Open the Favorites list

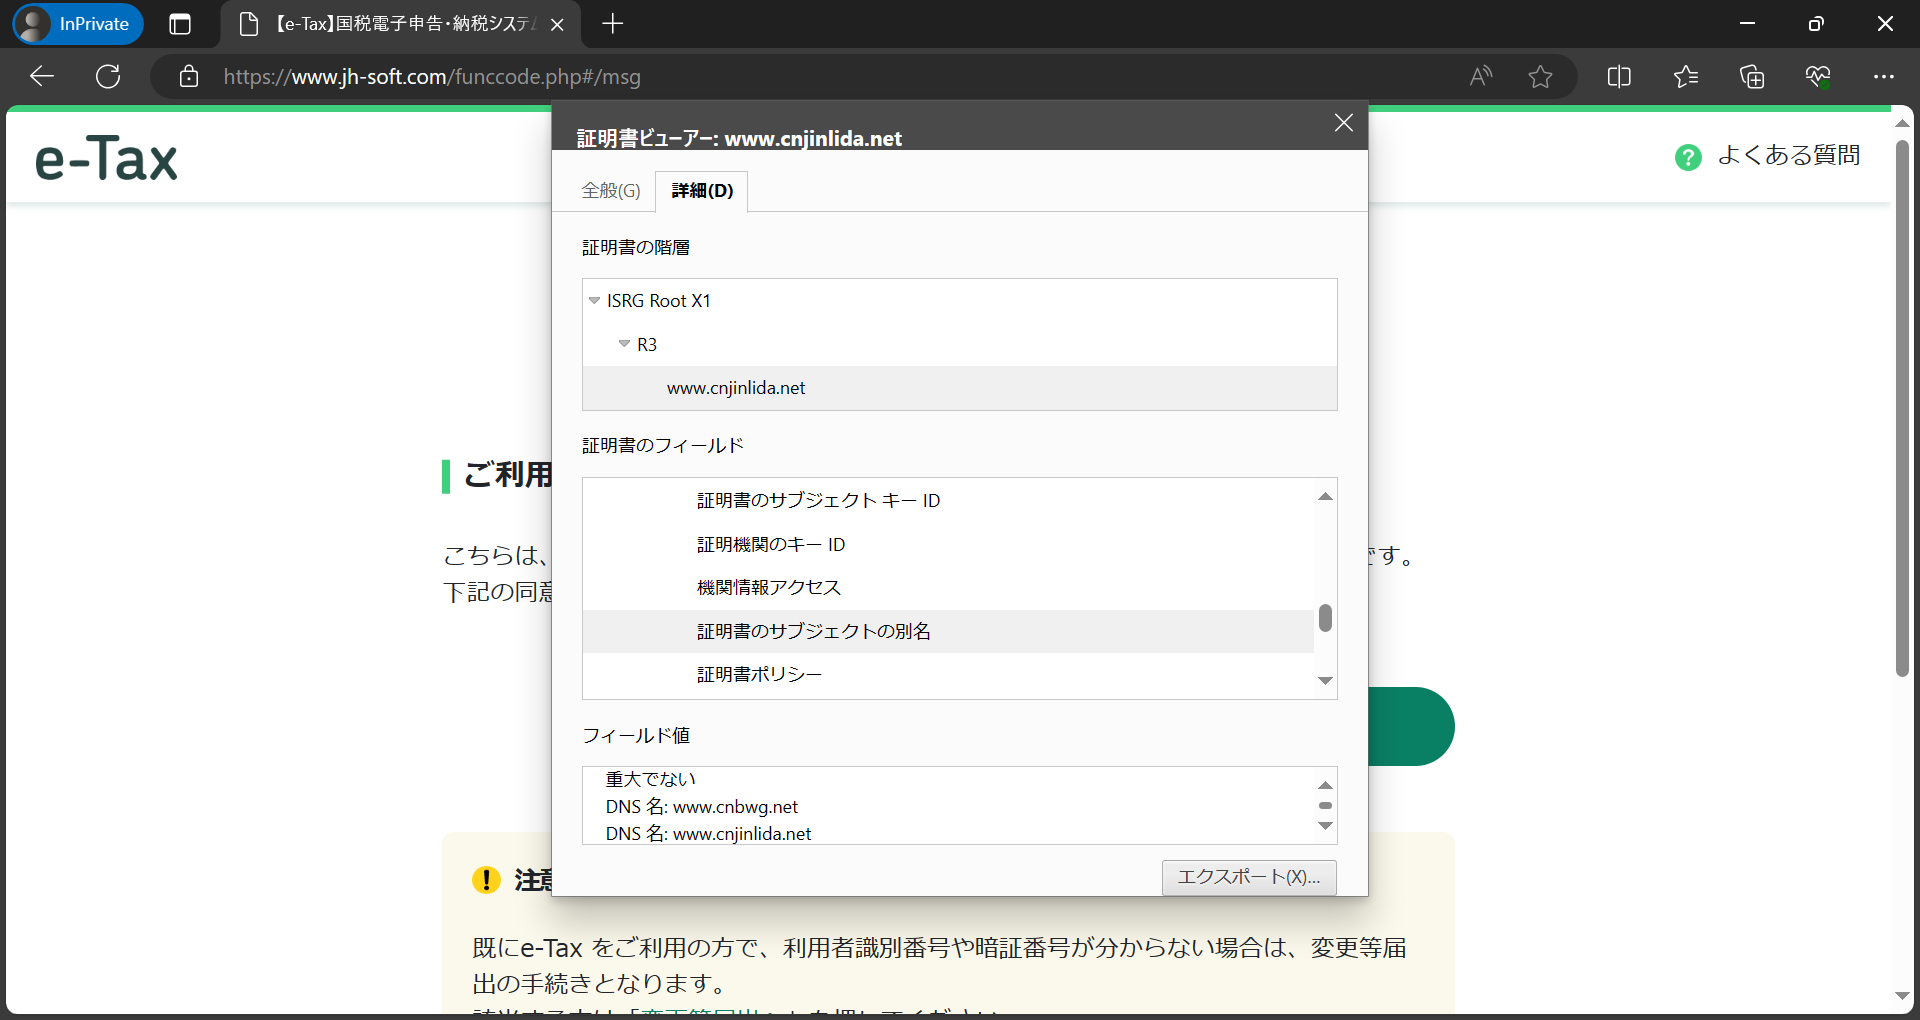tap(1686, 76)
